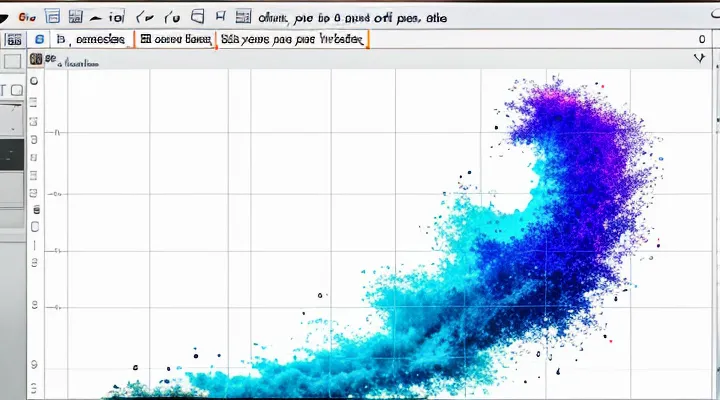Image resolution: width=720 pixels, height=400 pixels.
Task: Click the rectangle shape icon in the top toolbar
Action: (198, 17)
